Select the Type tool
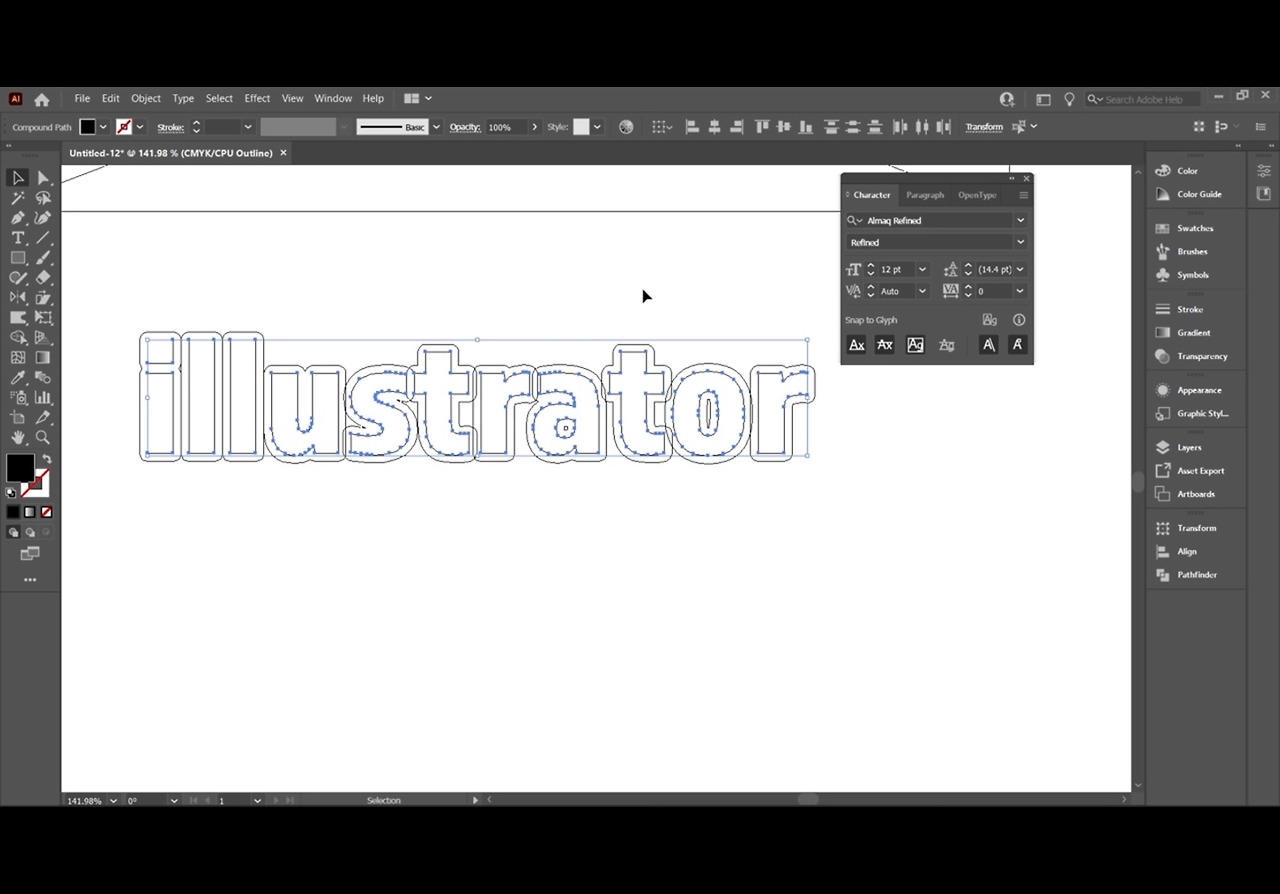Image resolution: width=1280 pixels, height=894 pixels. pos(18,238)
